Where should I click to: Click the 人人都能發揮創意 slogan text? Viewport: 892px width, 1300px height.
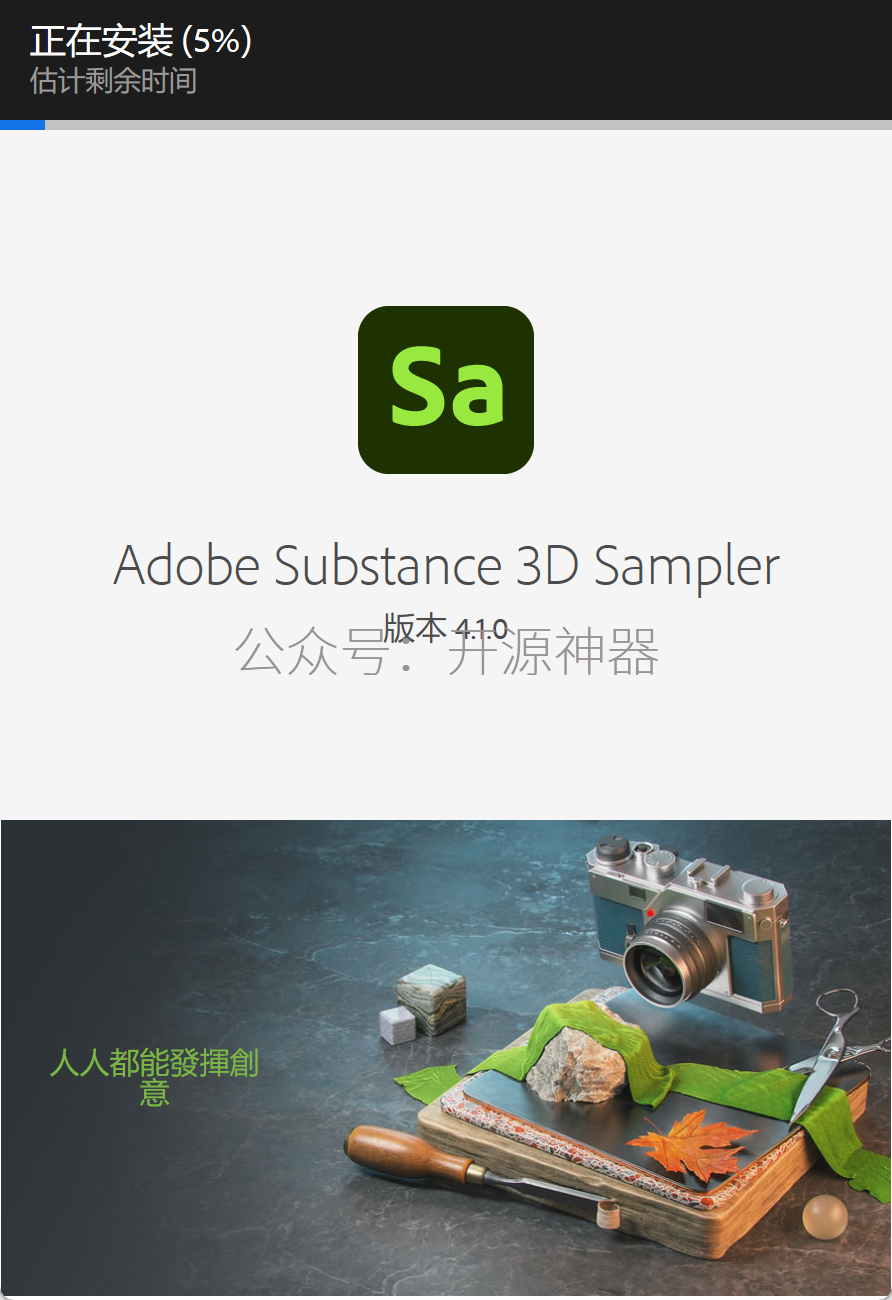coord(154,1077)
